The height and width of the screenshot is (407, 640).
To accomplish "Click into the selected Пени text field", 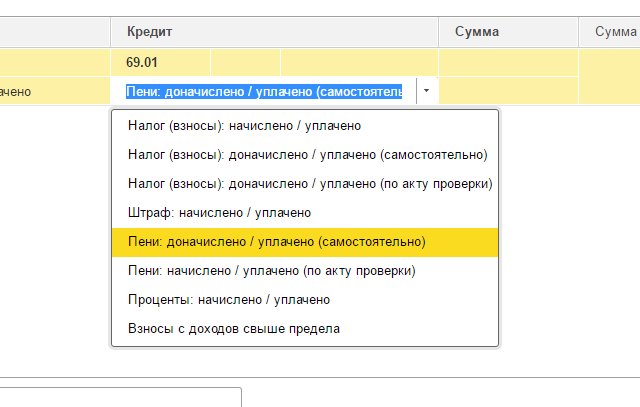I will coord(264,91).
